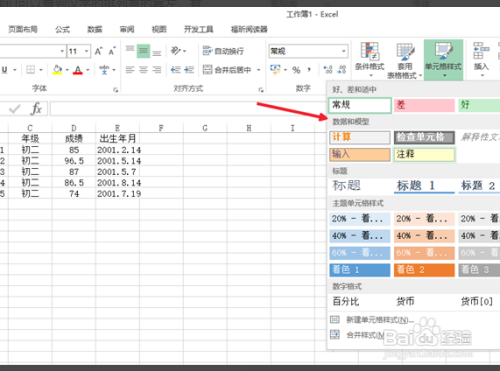Select column D header

(74, 128)
